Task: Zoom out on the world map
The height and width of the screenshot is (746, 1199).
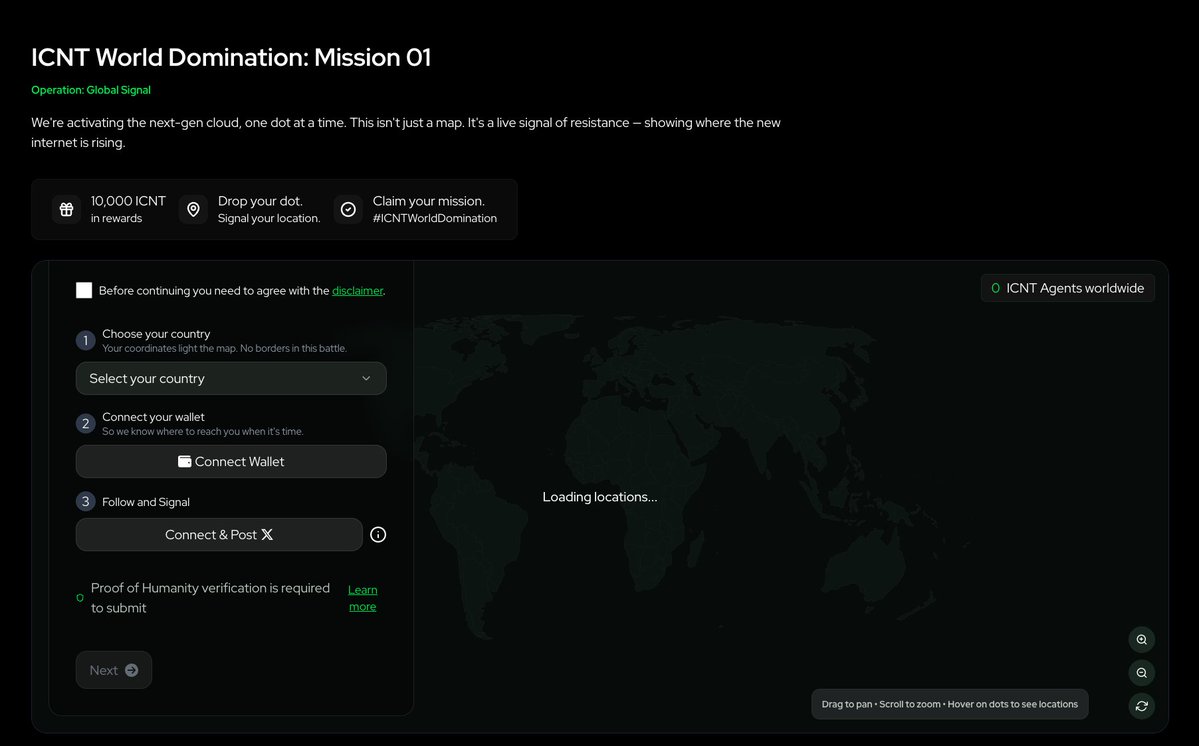Action: [1142, 673]
